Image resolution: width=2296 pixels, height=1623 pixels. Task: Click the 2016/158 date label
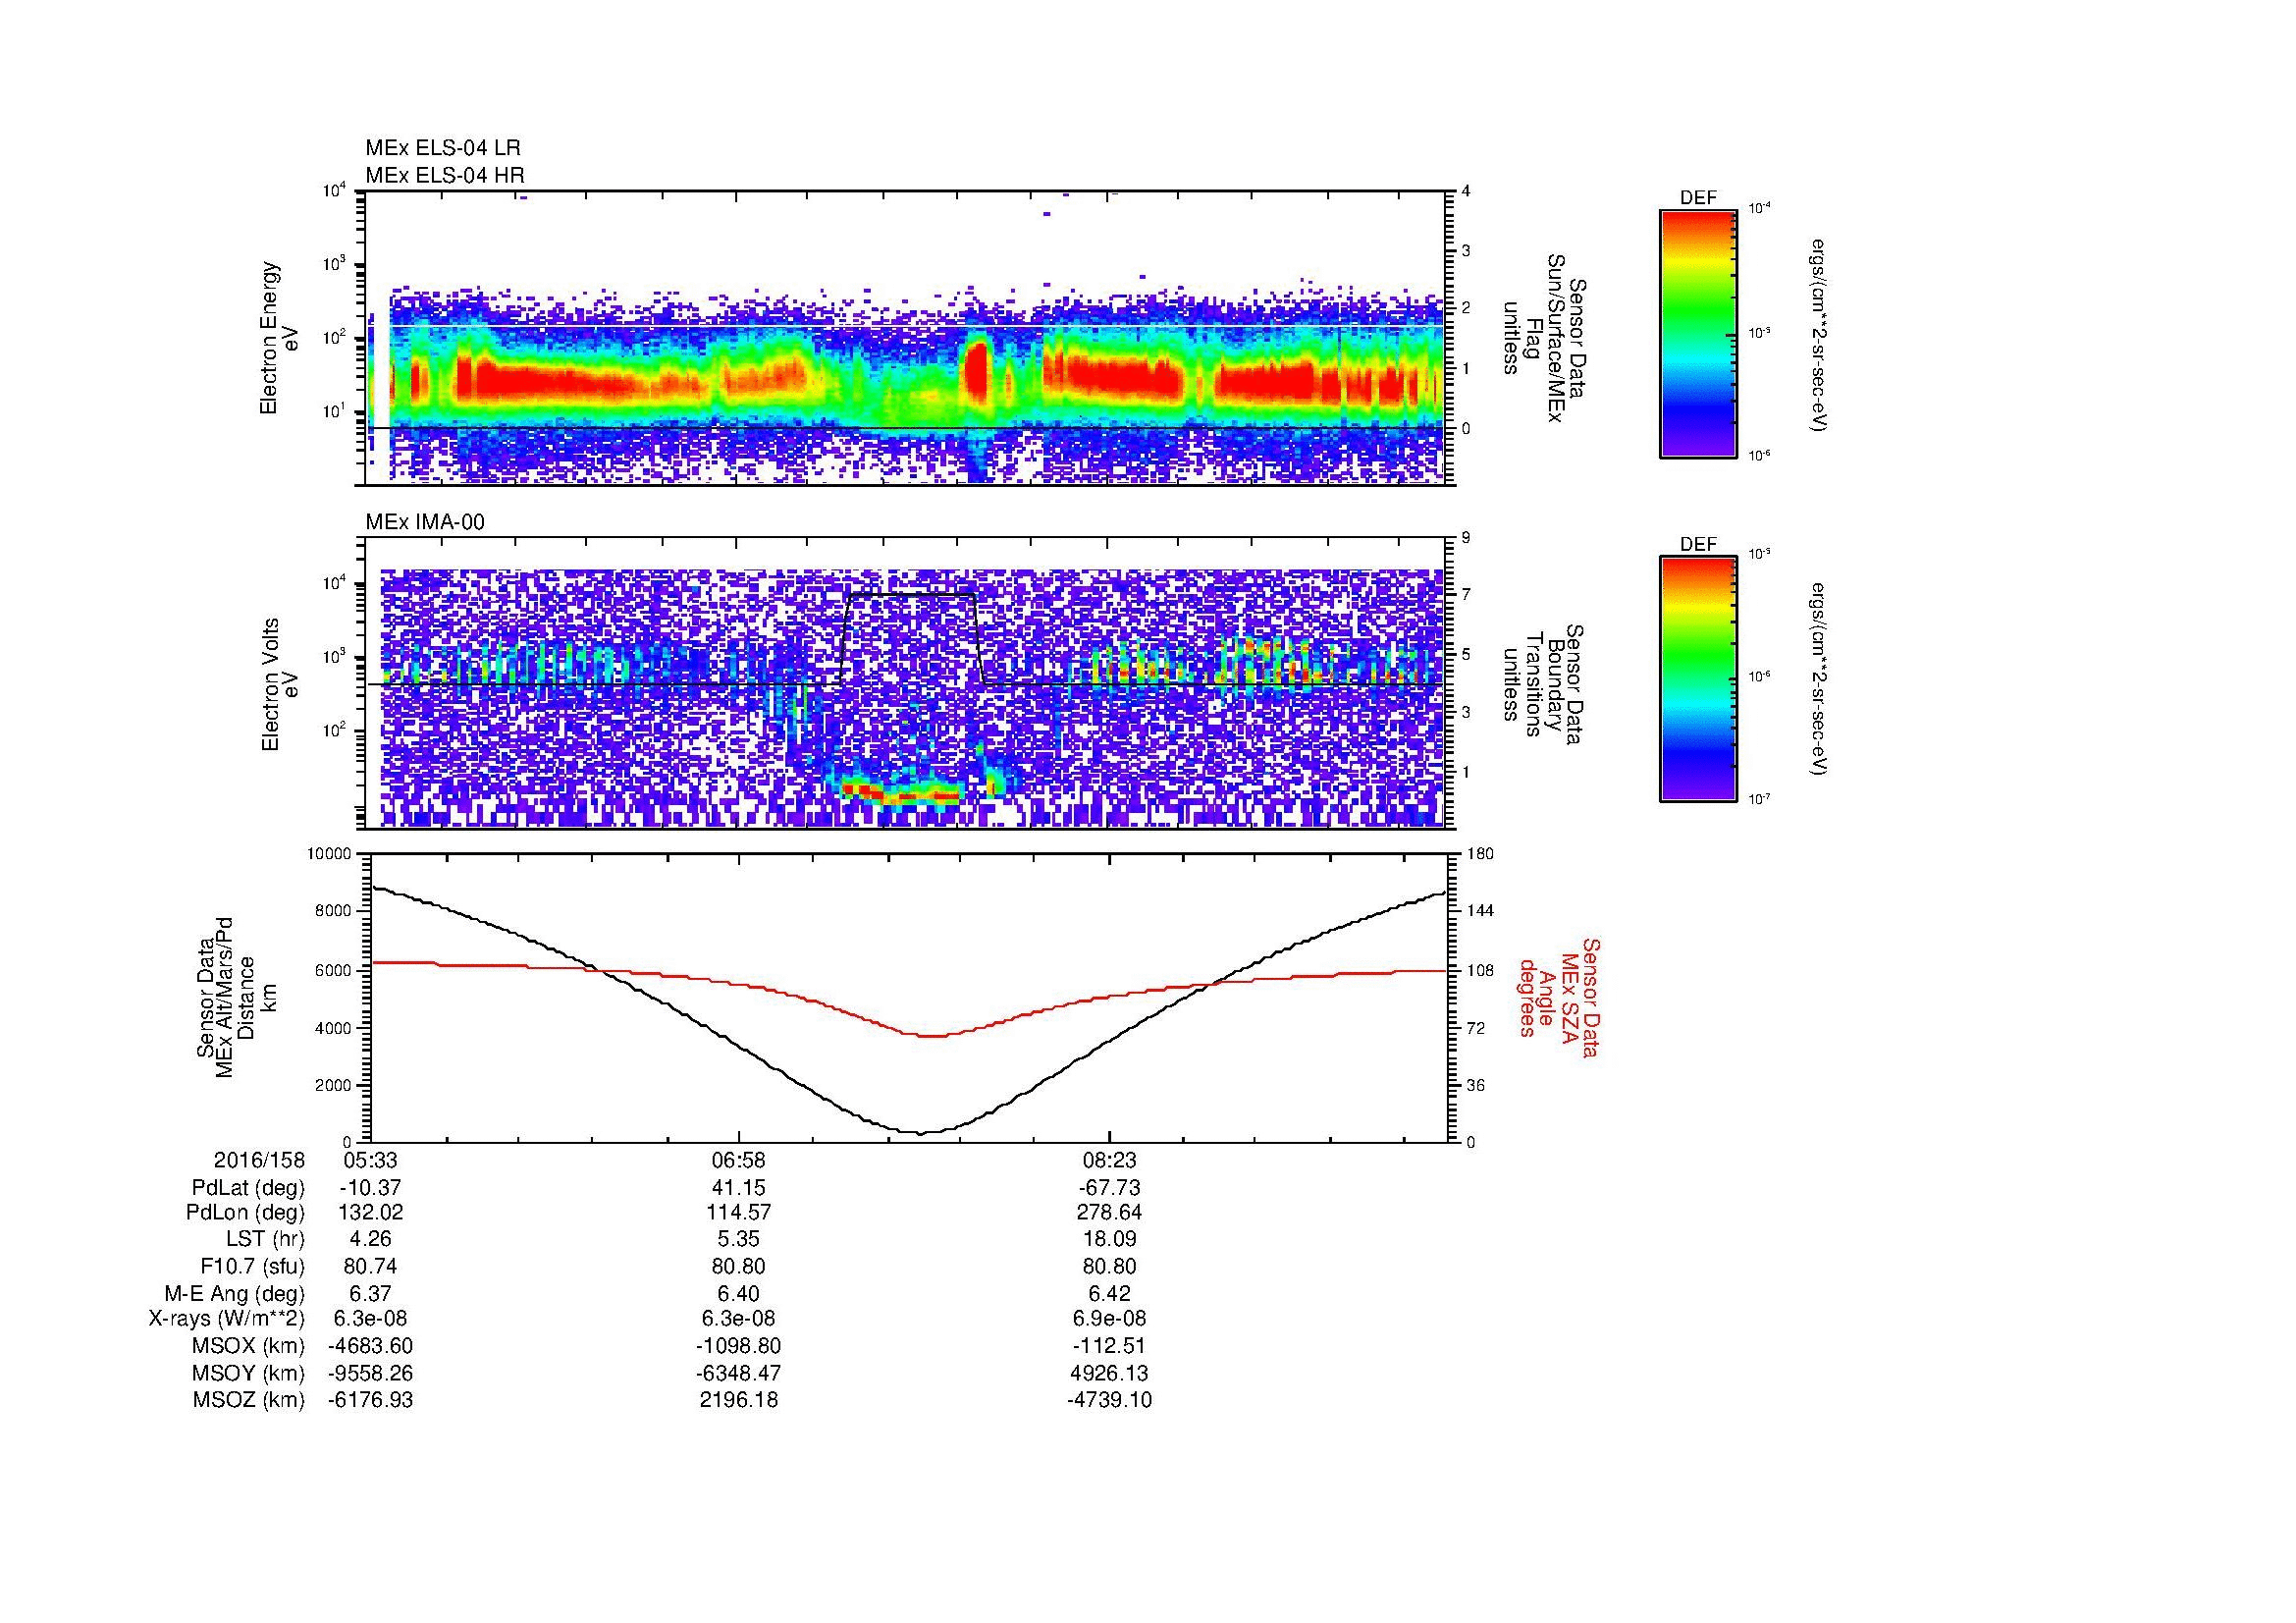click(260, 1160)
